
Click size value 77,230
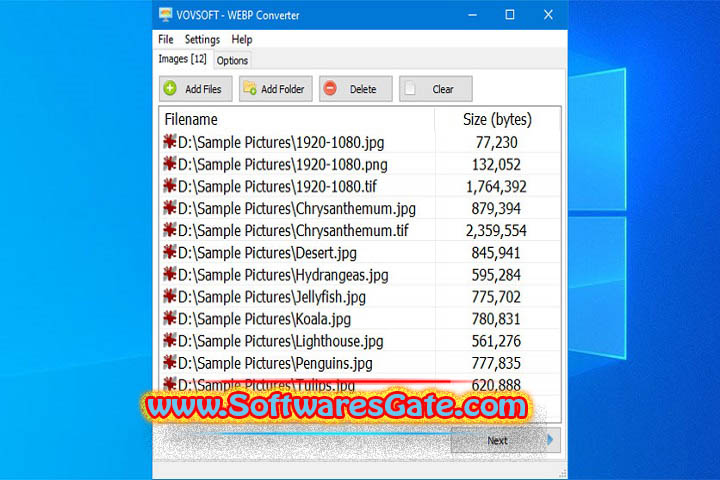tap(496, 143)
